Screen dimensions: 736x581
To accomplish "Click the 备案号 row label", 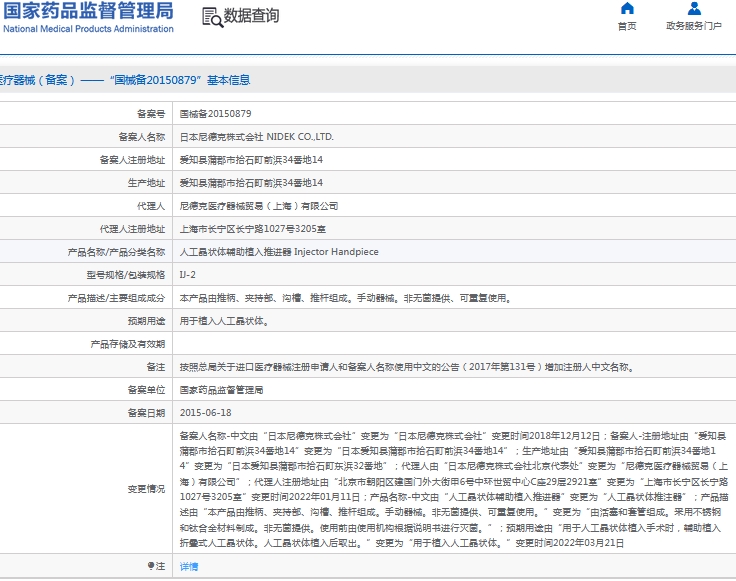I will pyautogui.click(x=151, y=114).
